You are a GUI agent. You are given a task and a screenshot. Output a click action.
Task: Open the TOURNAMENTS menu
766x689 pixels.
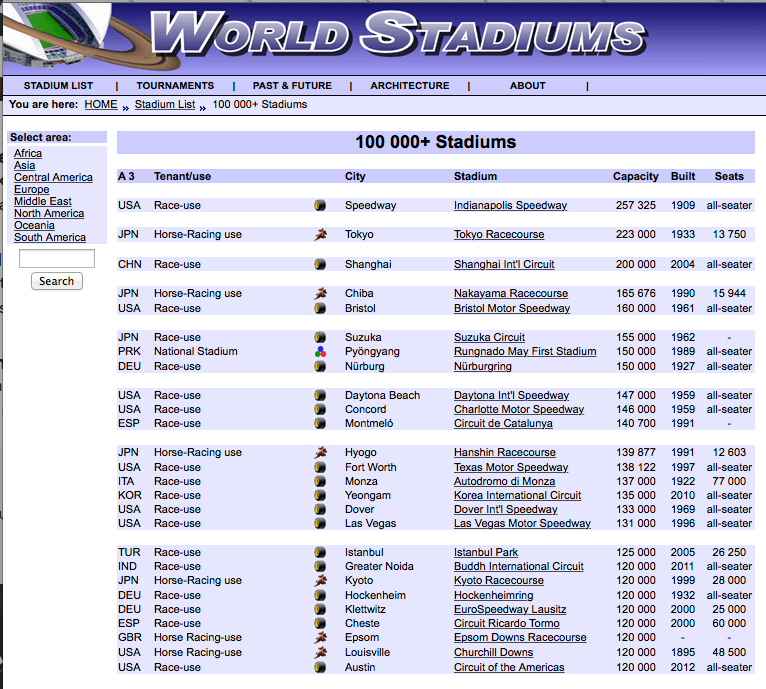[175, 86]
